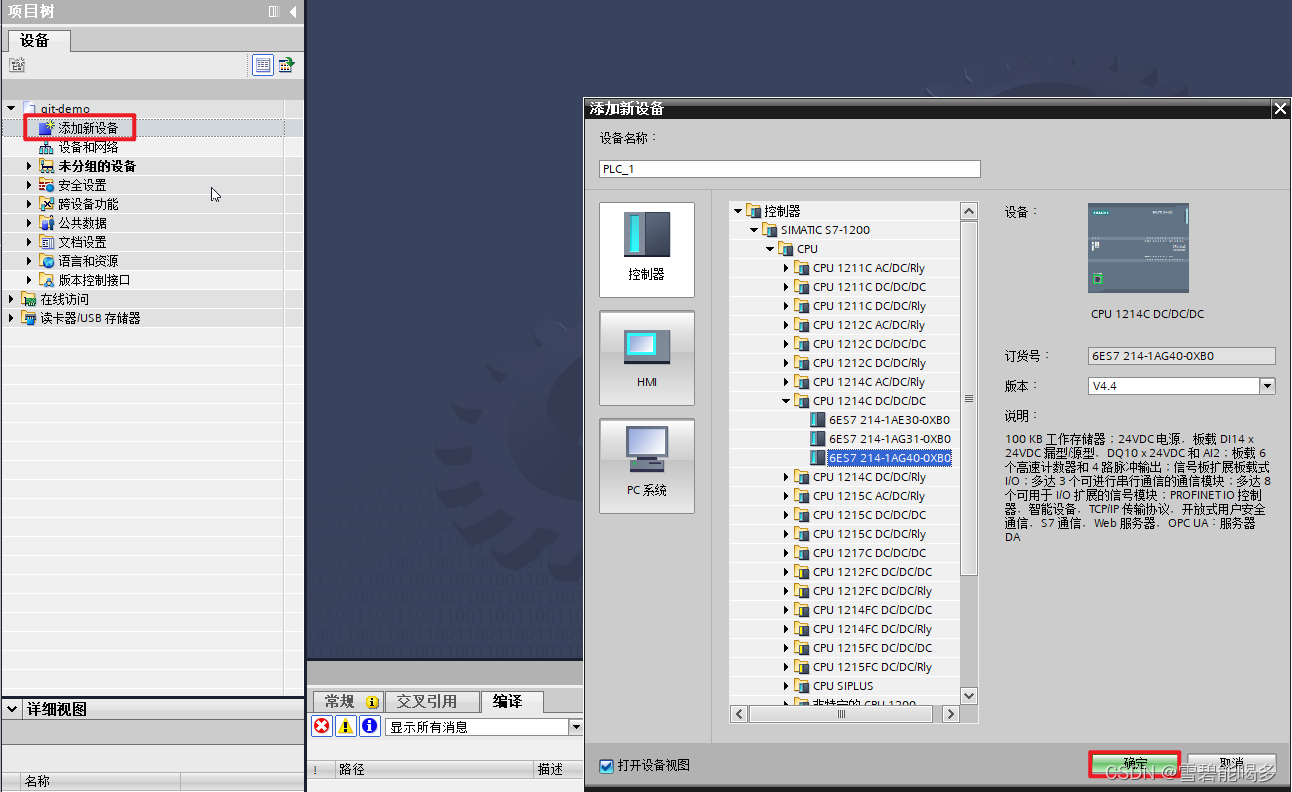Click the CPU module icon of 6ES7 214-1AE30-0XB0
Viewport: 1292px width, 792px height.
coord(818,420)
